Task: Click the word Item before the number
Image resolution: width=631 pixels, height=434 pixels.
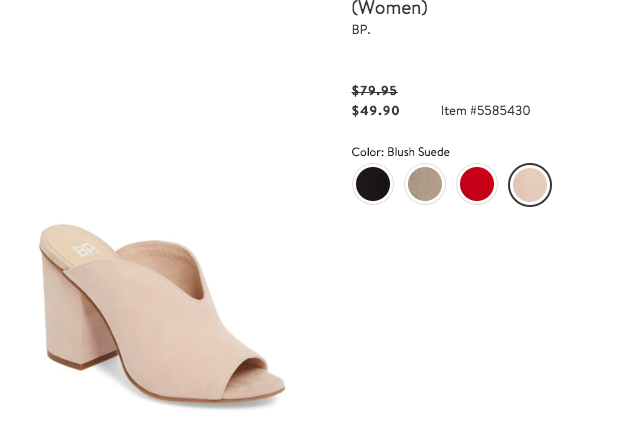Action: pos(454,111)
